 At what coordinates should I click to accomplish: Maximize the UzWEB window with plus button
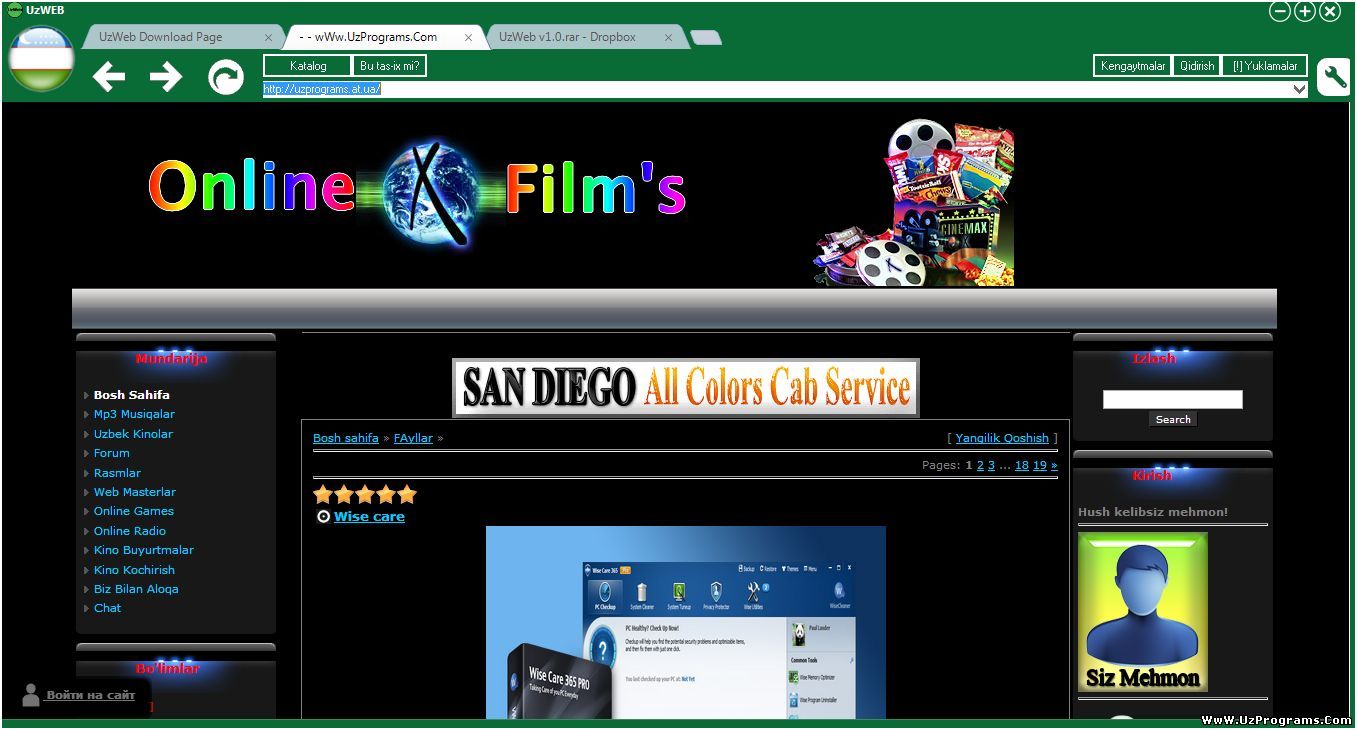[1305, 11]
